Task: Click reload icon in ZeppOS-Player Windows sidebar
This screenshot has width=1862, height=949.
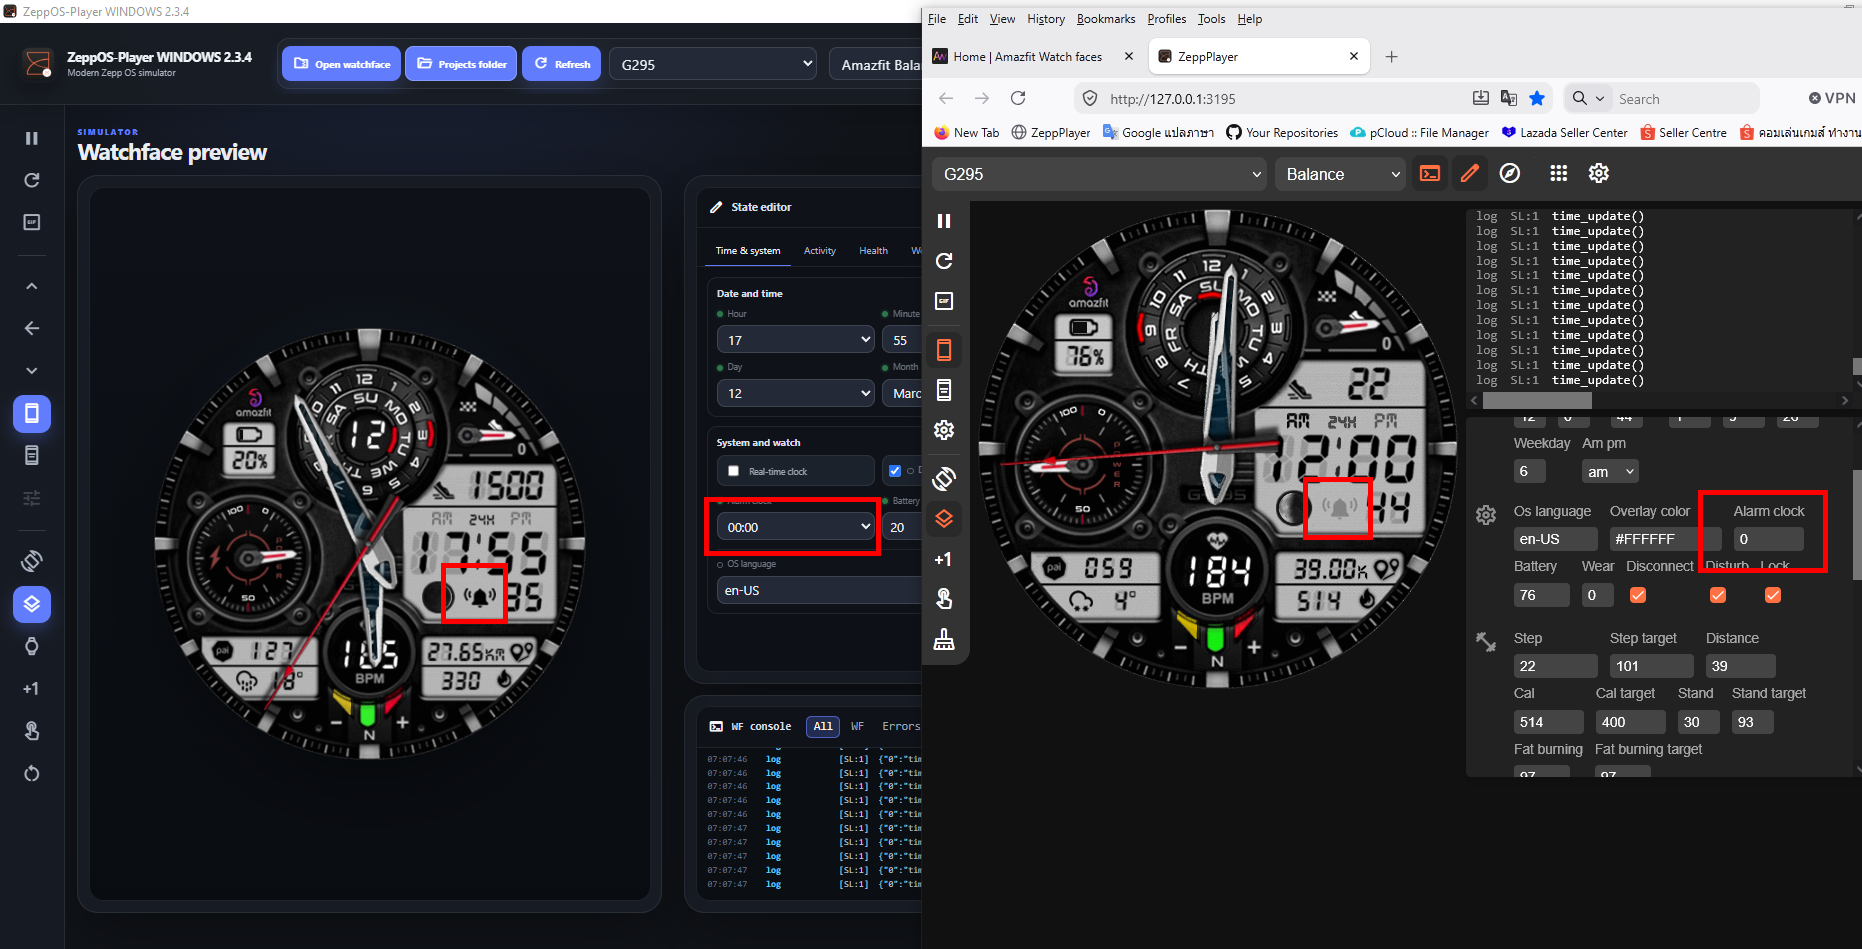Action: coord(32,180)
